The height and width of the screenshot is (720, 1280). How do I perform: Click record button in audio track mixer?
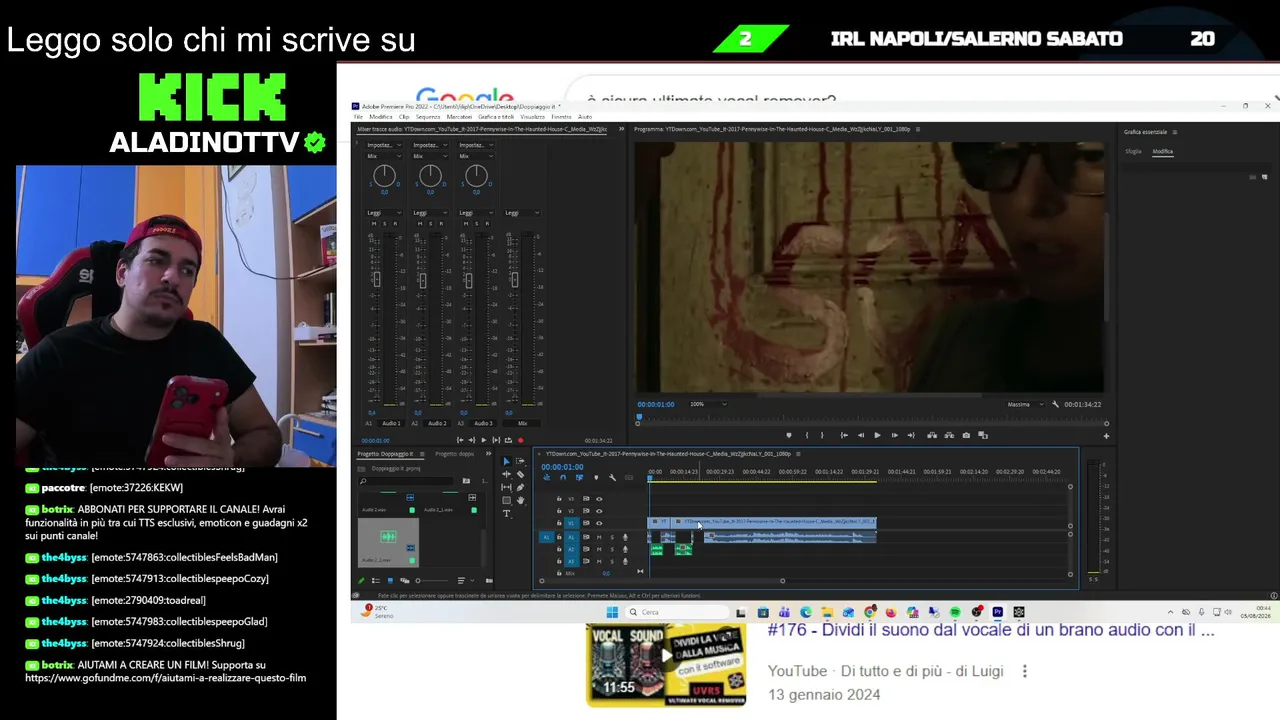(x=520, y=440)
